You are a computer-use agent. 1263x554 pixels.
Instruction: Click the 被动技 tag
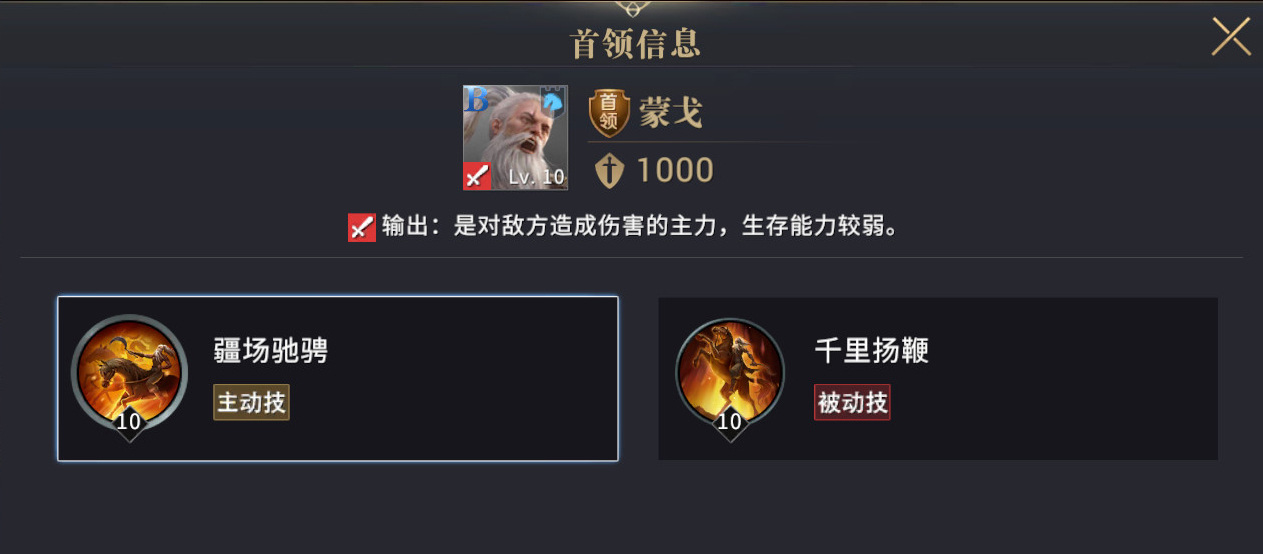point(852,403)
